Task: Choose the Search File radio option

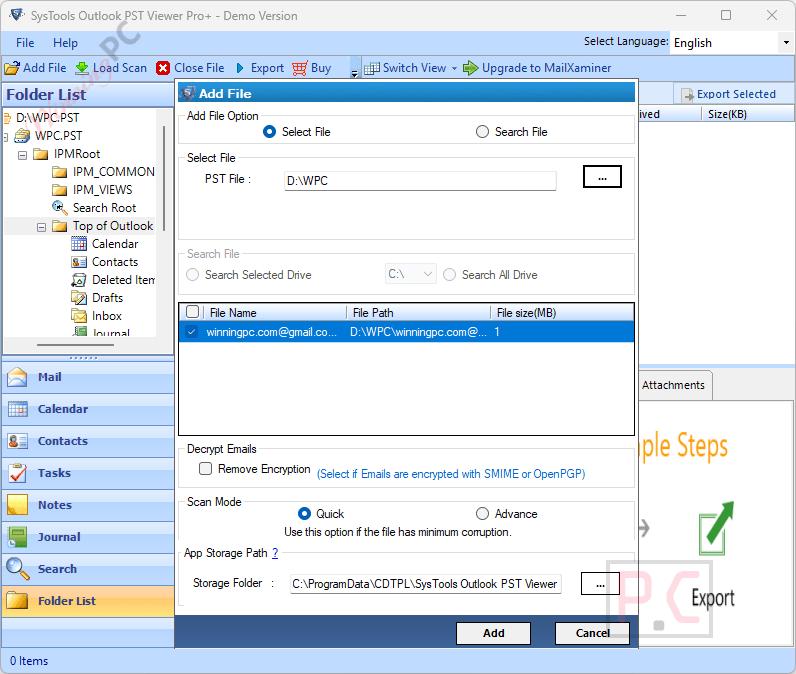Action: tap(482, 132)
